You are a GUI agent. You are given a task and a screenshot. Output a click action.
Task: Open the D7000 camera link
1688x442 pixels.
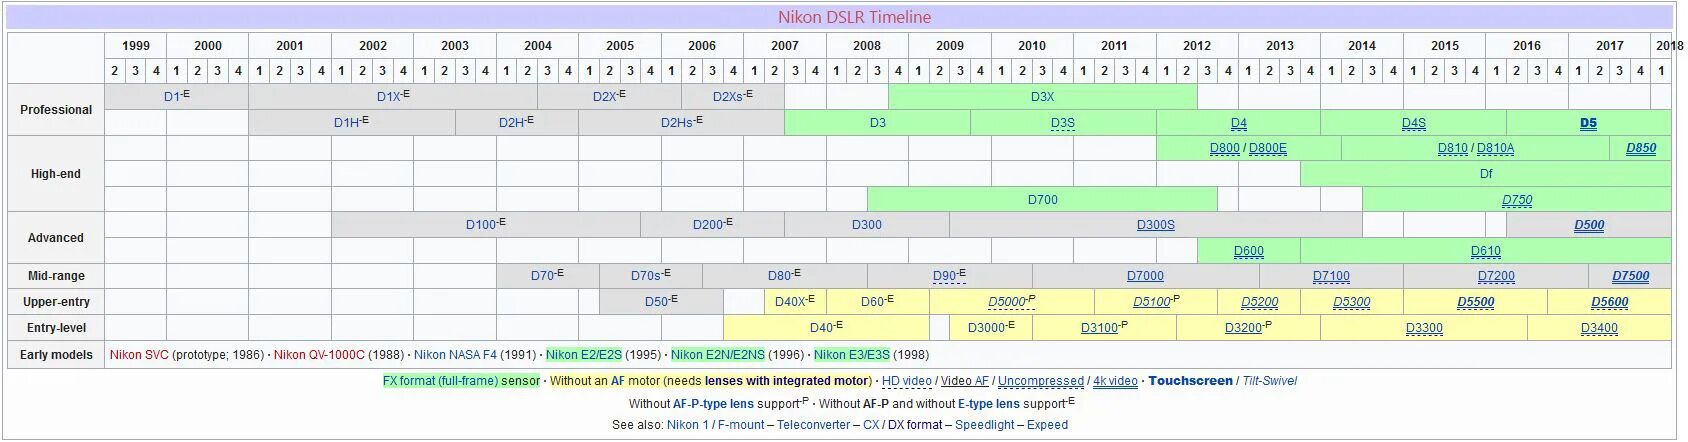[1145, 276]
